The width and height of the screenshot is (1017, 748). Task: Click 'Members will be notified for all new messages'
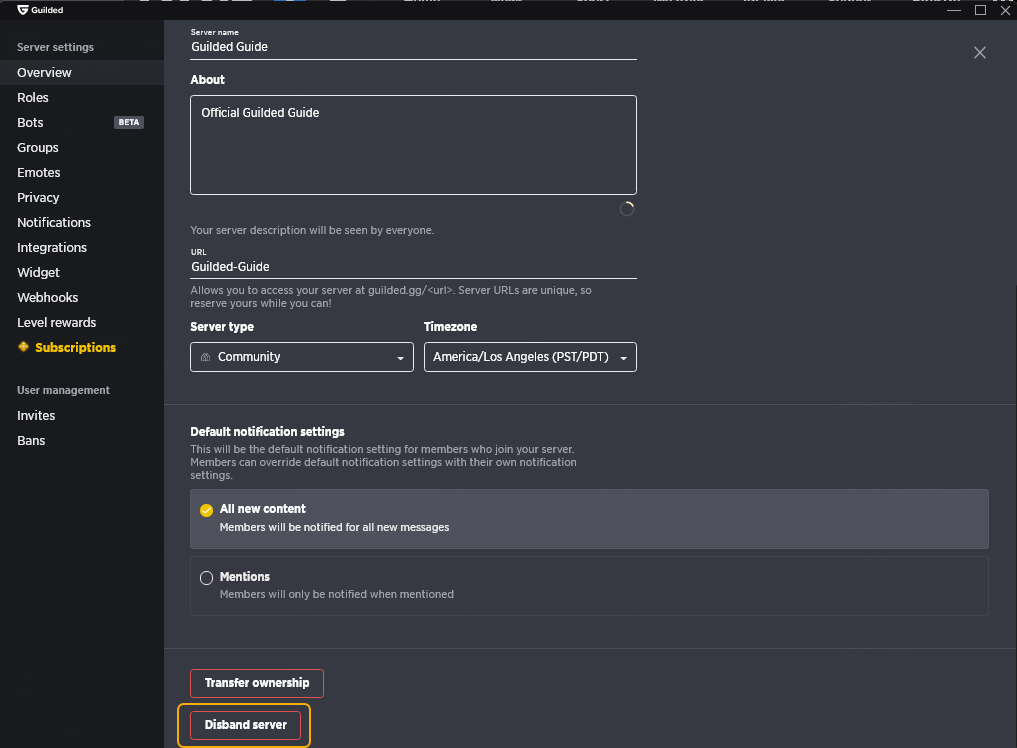[334, 527]
